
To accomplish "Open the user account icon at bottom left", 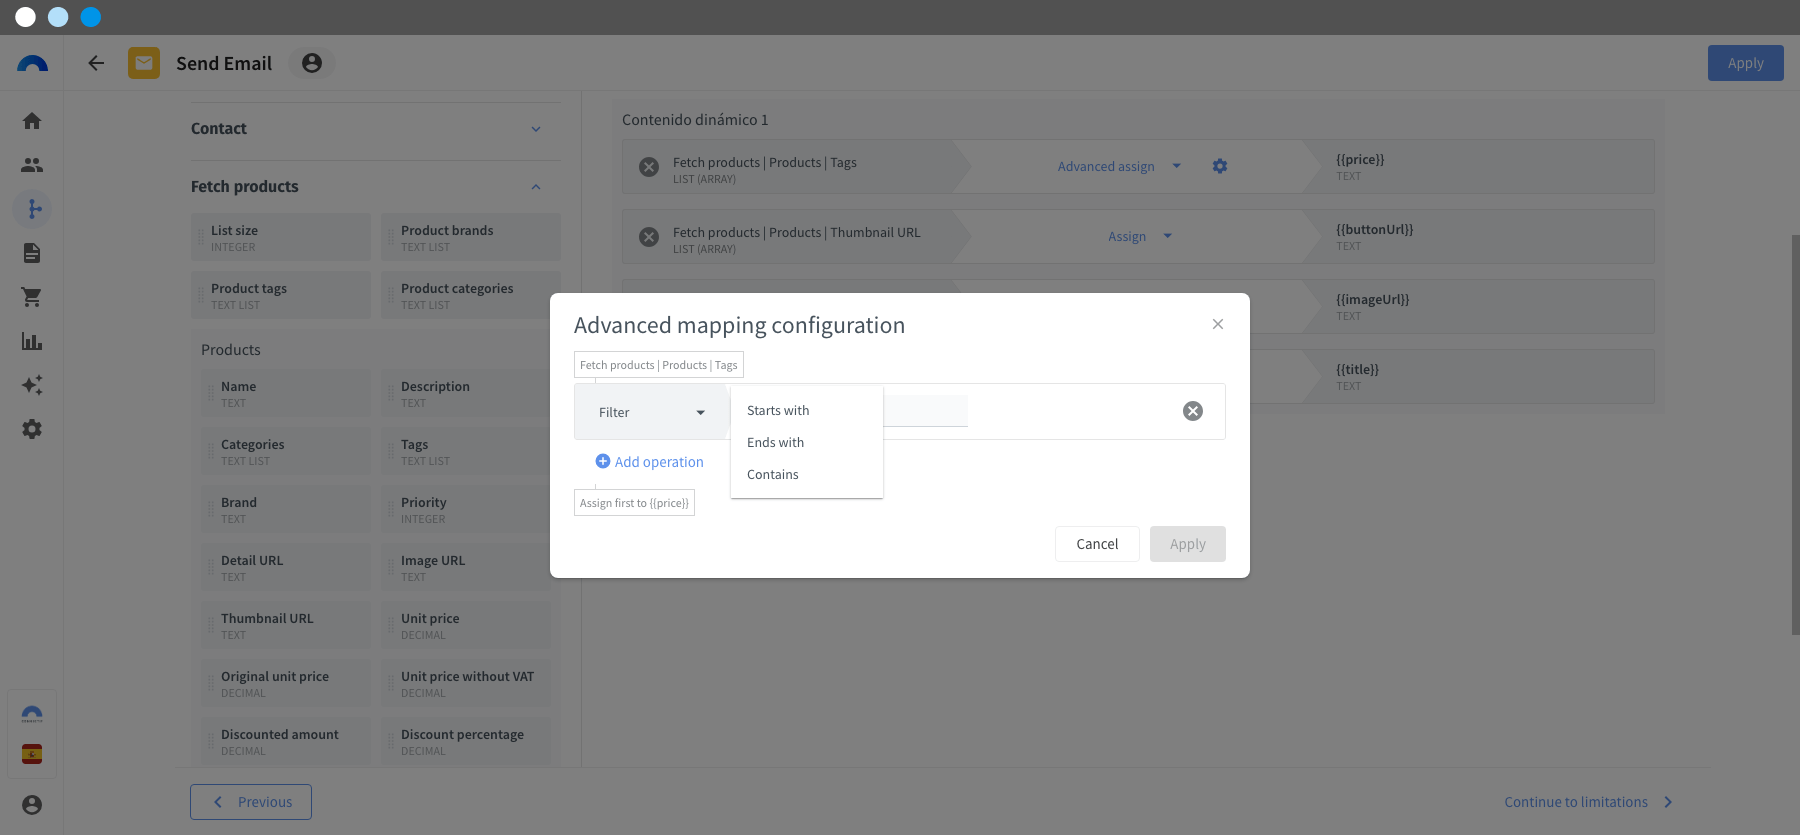I will click(x=32, y=805).
